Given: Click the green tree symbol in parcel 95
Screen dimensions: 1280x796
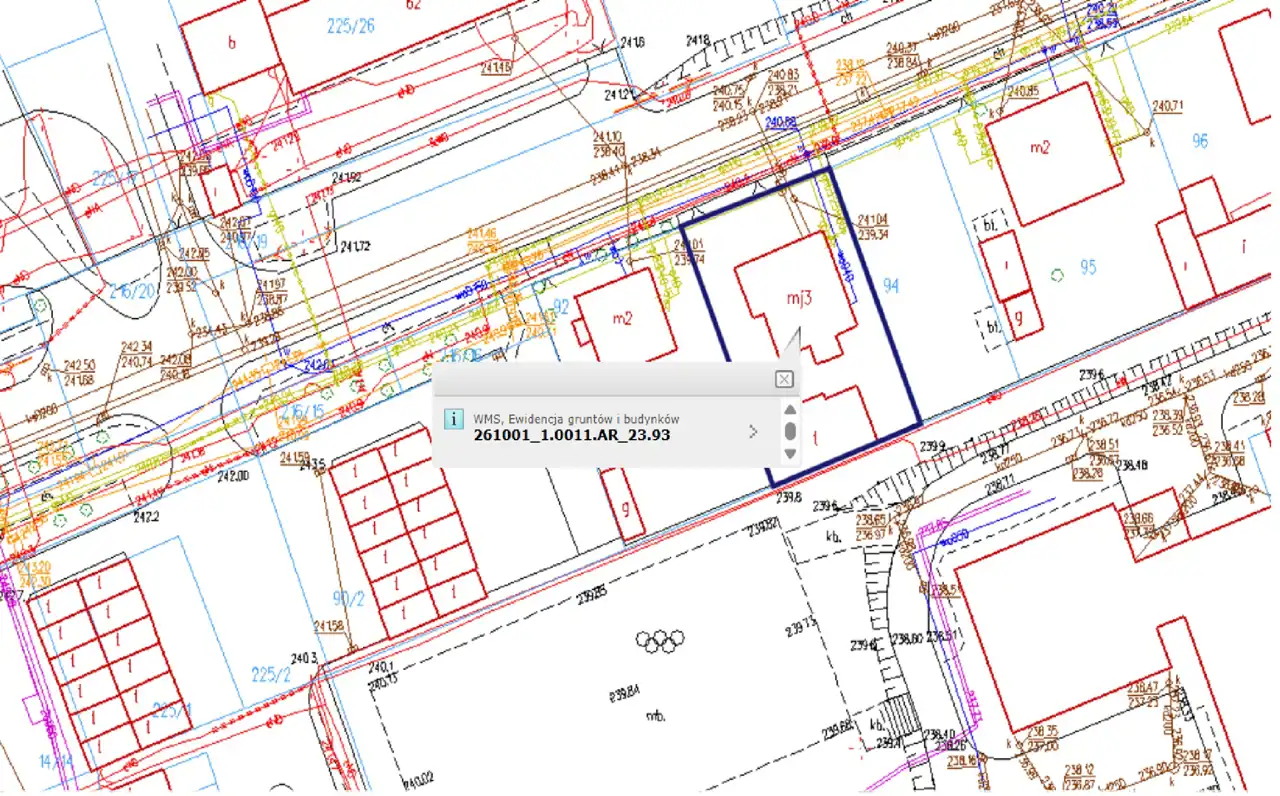Looking at the screenshot, I should [1058, 273].
